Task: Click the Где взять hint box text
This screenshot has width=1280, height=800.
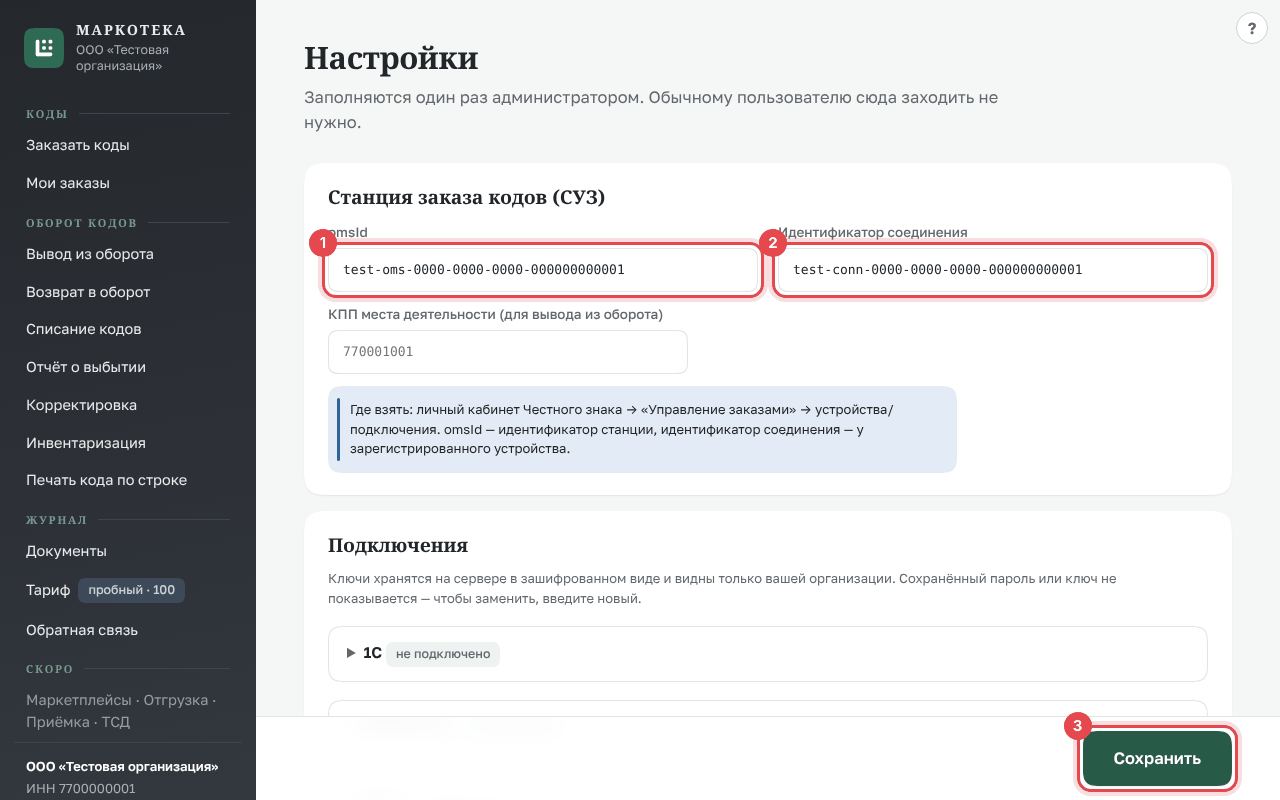Action: pos(642,429)
